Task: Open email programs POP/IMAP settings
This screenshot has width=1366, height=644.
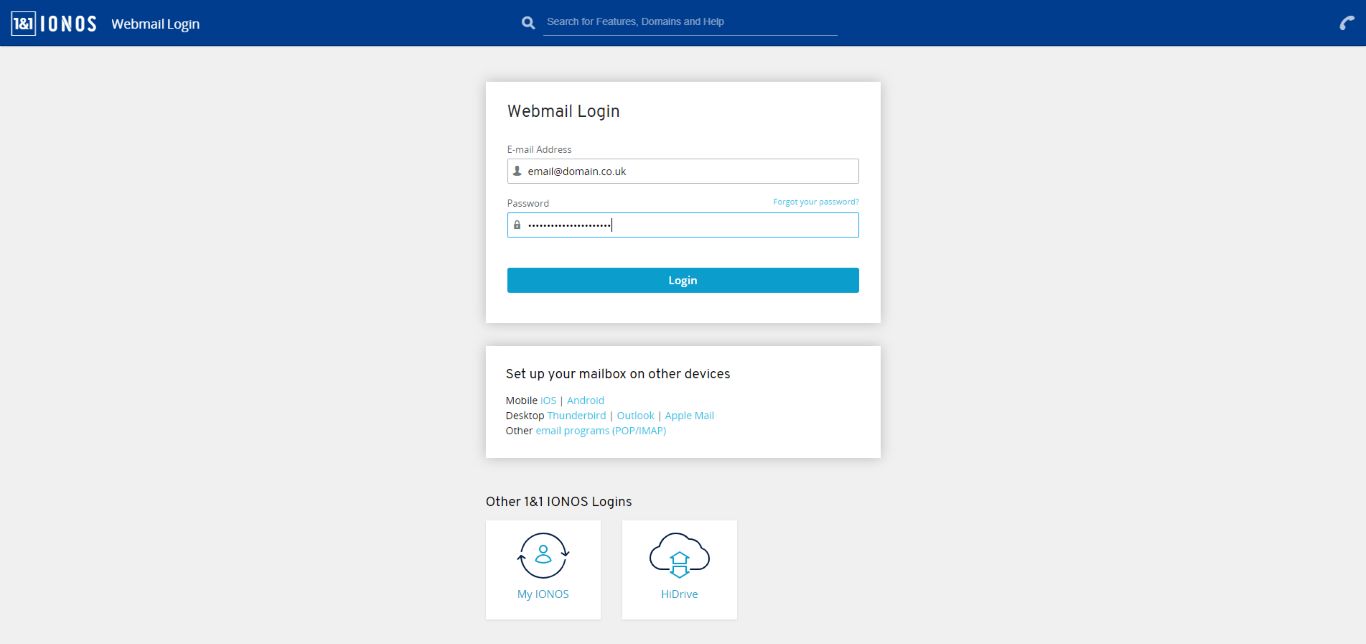Action: point(601,430)
